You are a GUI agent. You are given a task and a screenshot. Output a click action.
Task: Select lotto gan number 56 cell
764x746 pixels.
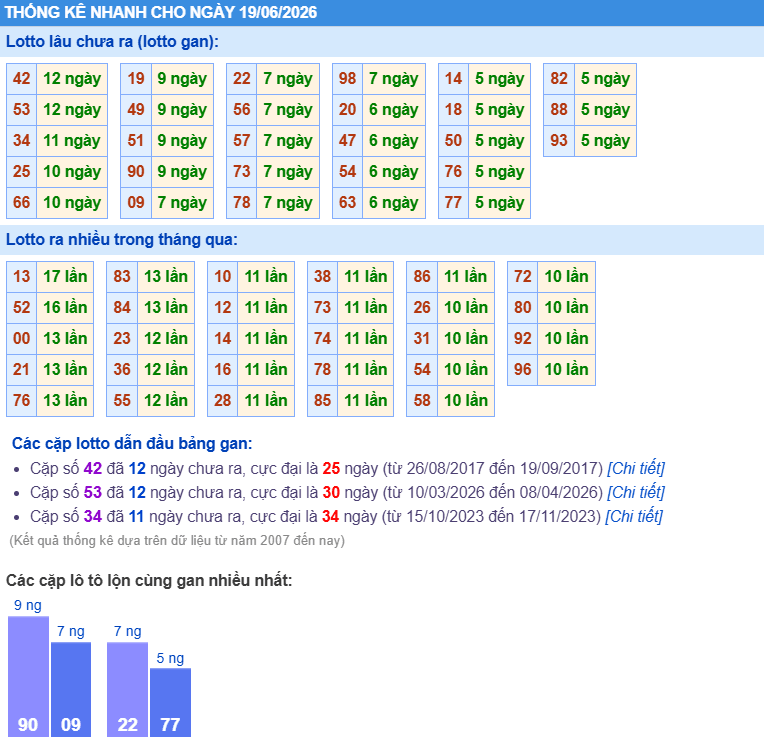tap(242, 110)
